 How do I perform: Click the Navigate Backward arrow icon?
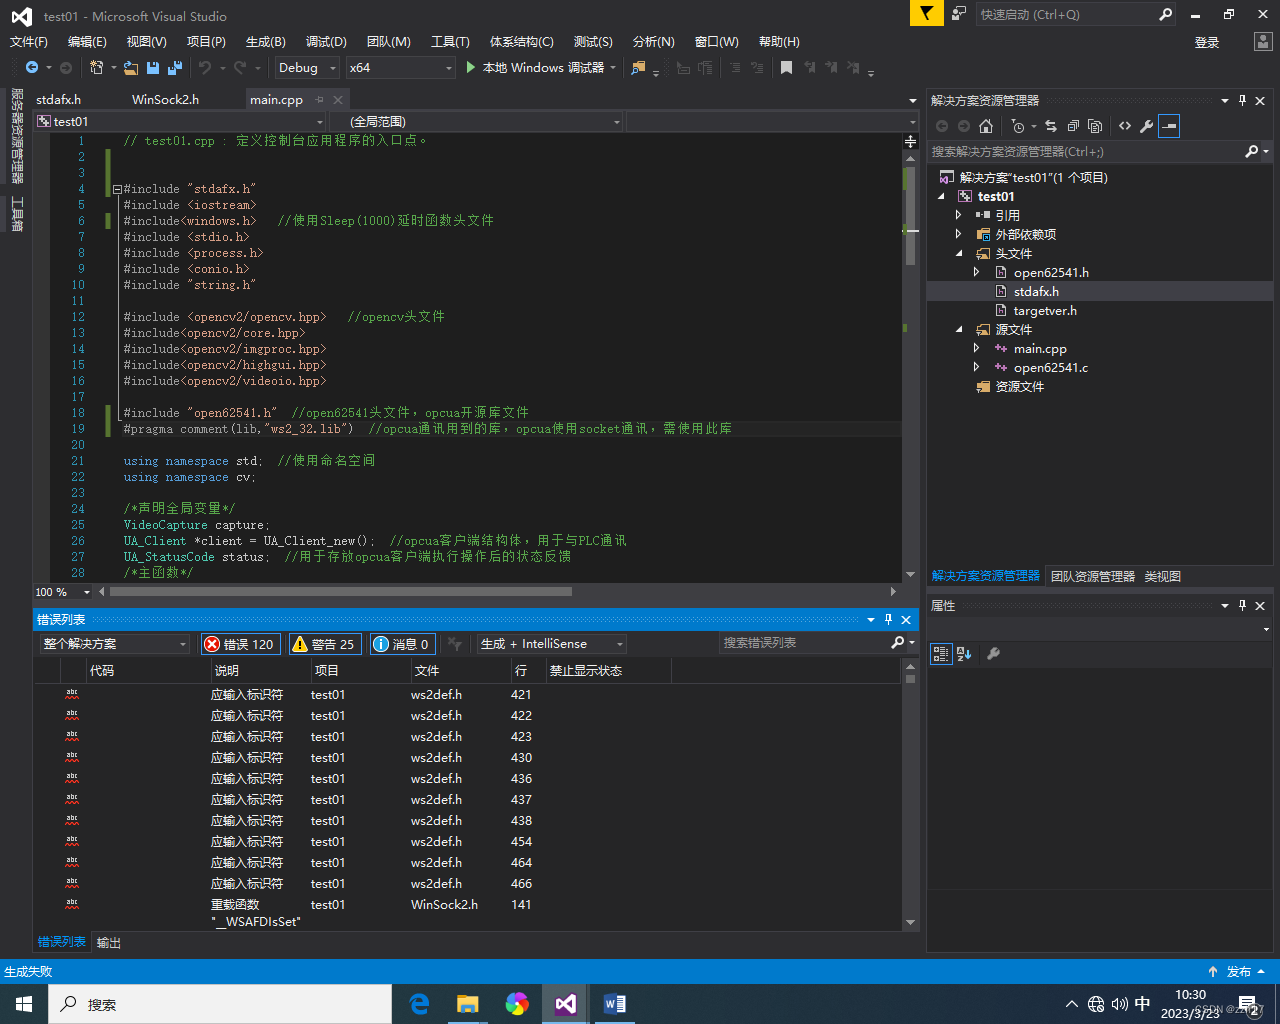coord(32,67)
